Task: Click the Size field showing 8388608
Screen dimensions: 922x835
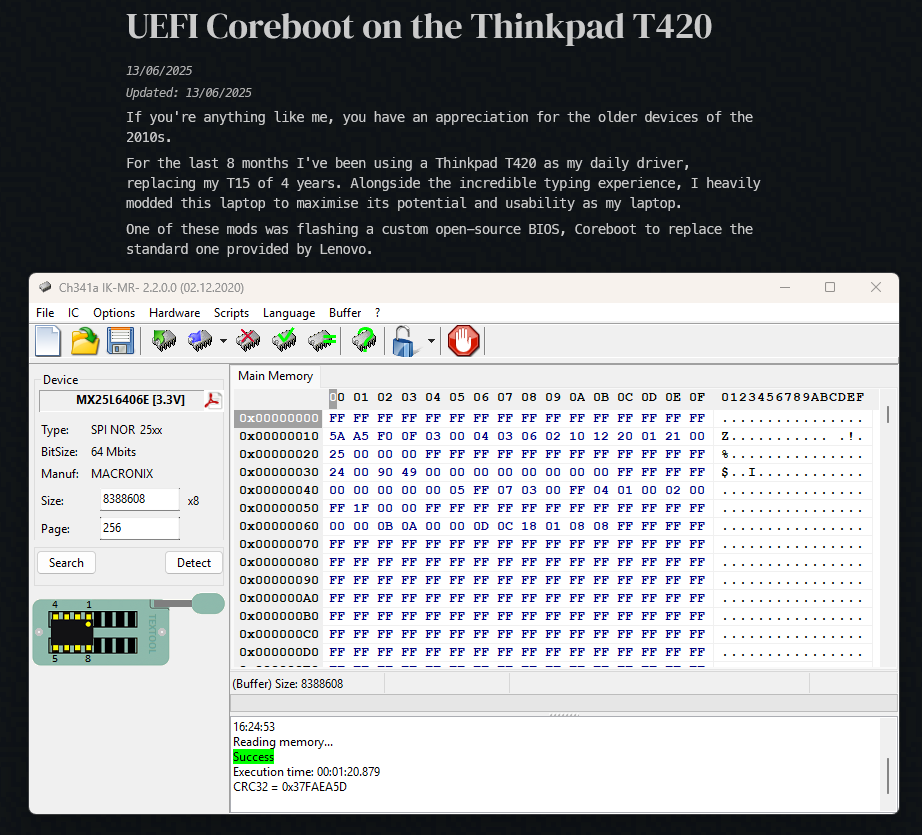Action: [139, 499]
